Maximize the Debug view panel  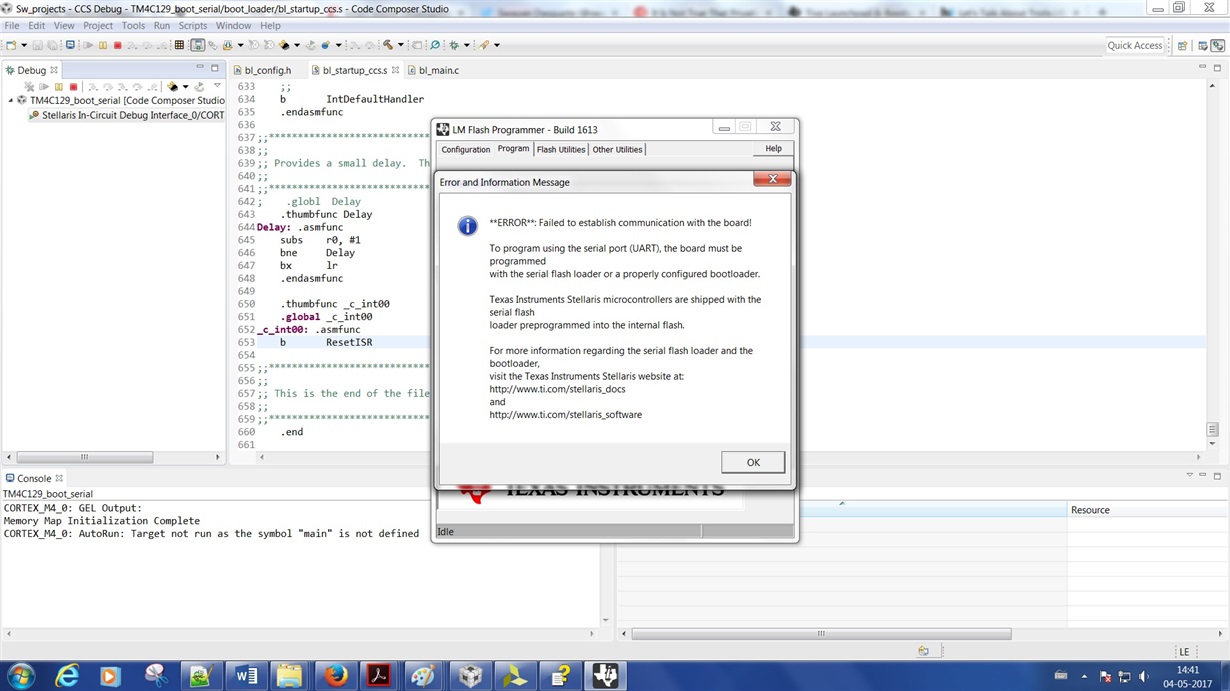coord(214,68)
